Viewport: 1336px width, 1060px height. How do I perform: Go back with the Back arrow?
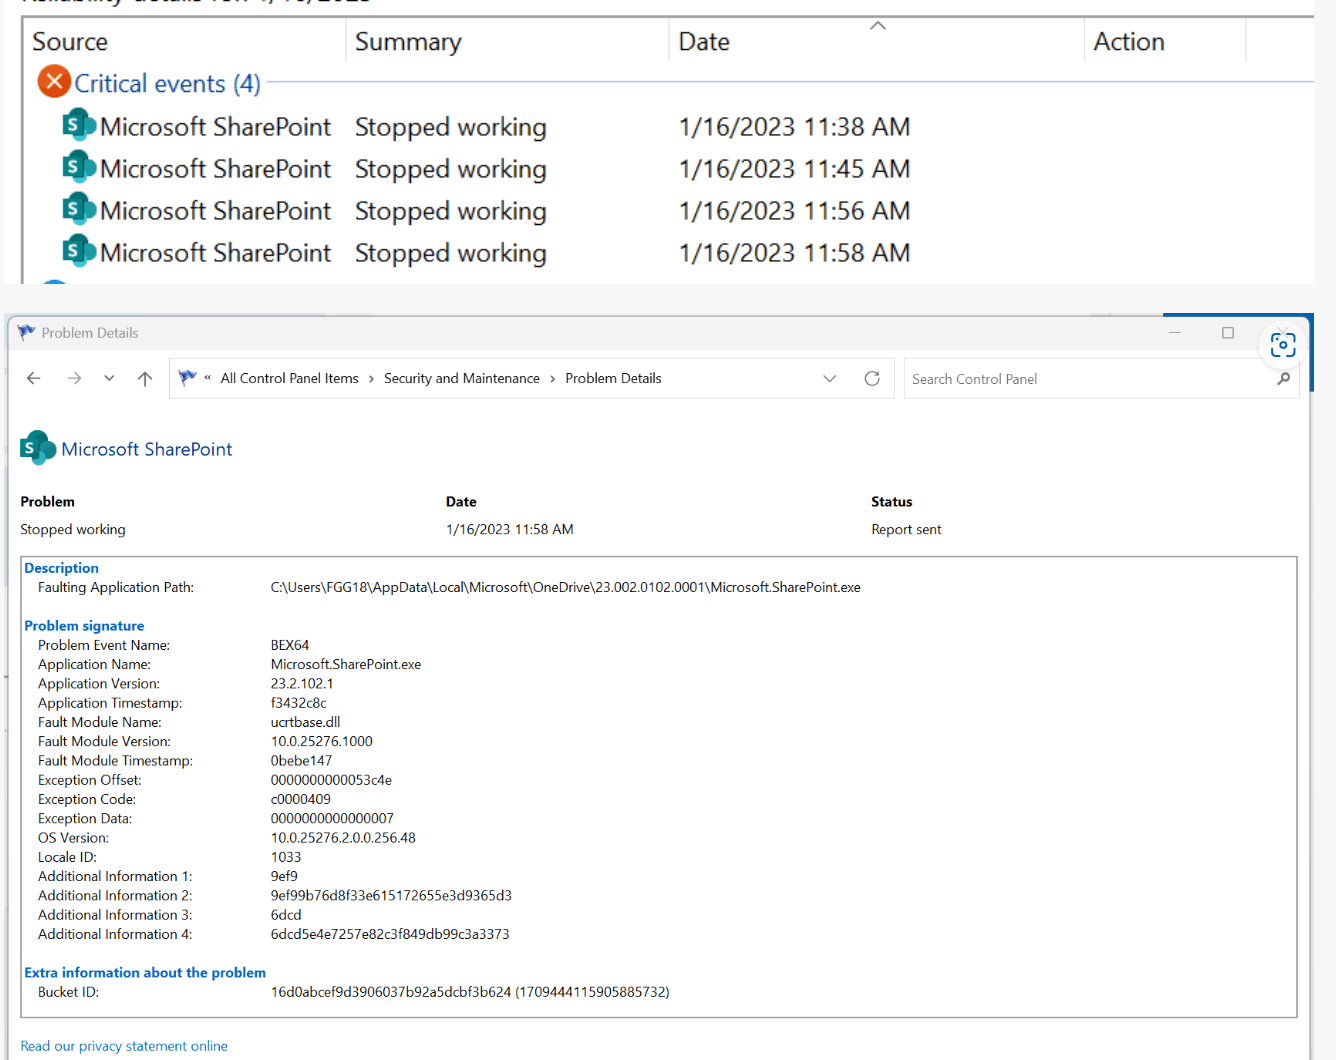(34, 378)
